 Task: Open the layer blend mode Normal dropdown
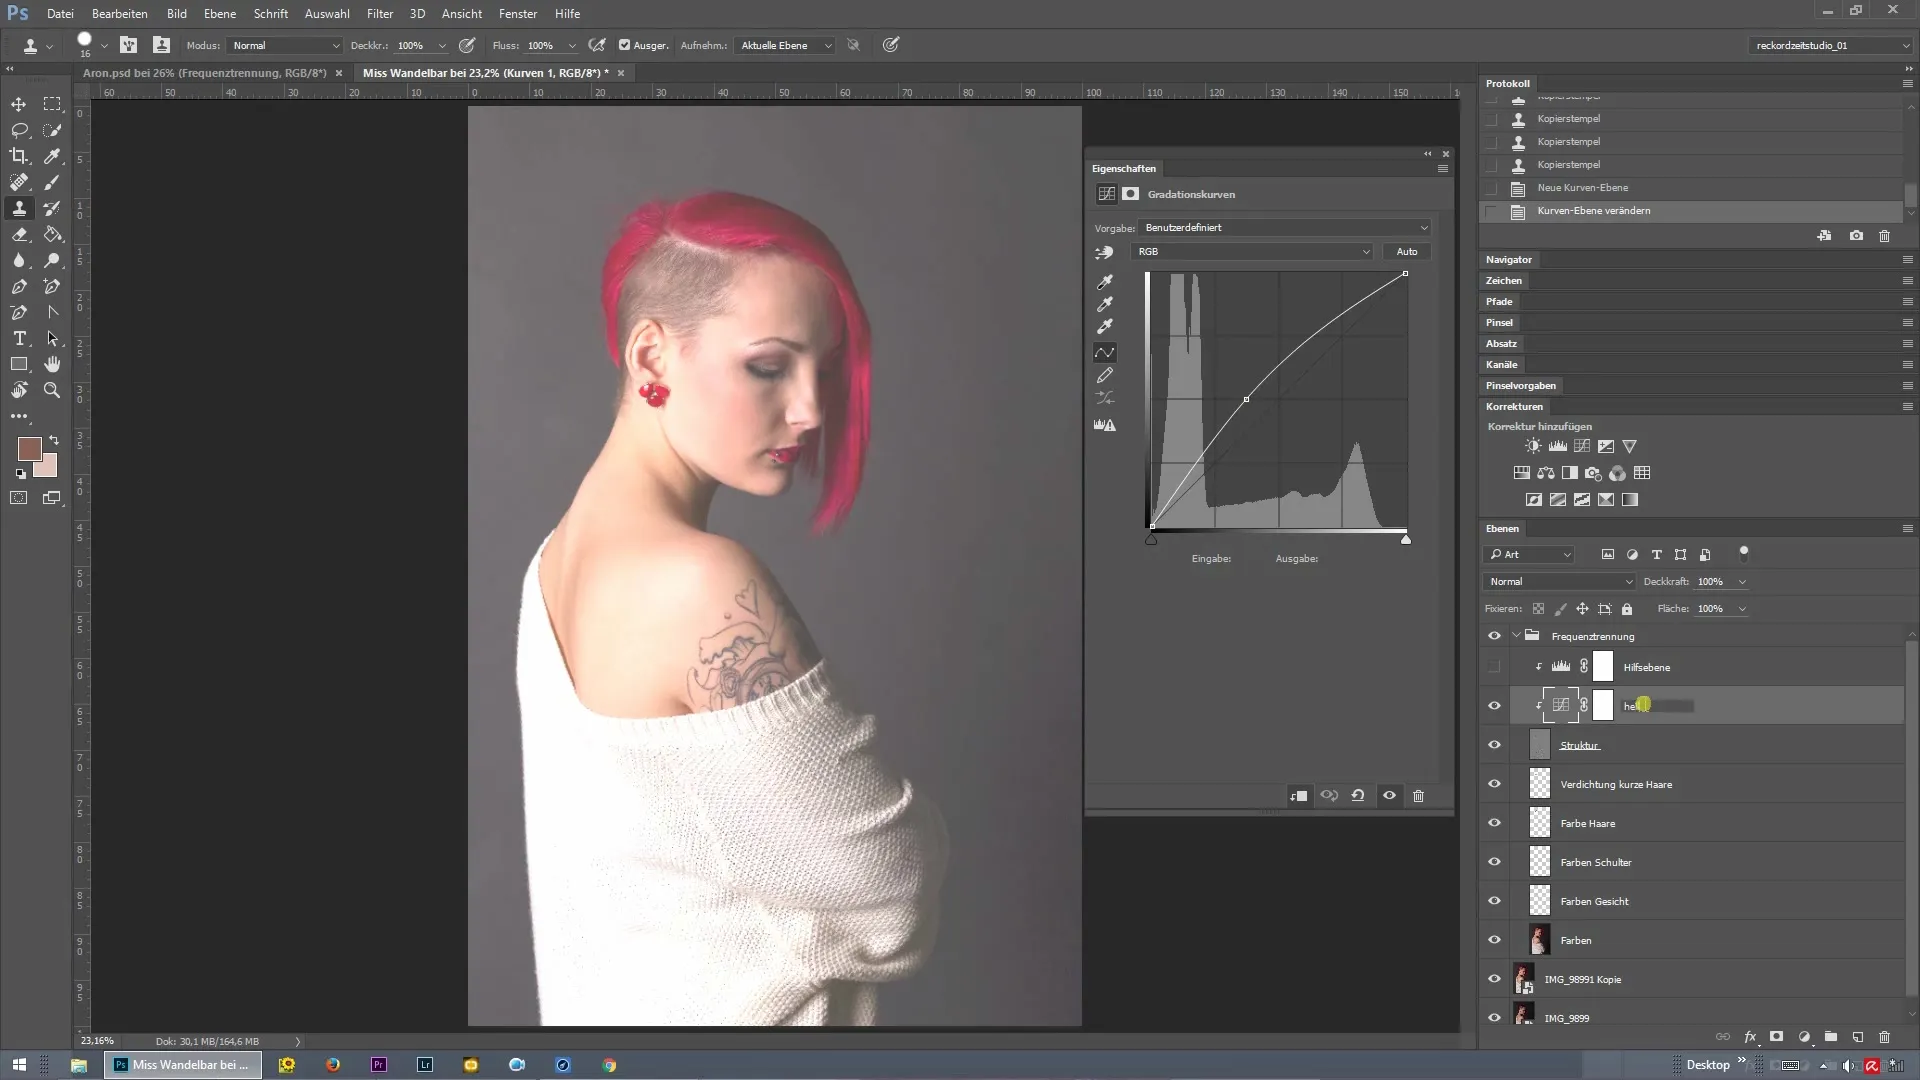[1559, 582]
